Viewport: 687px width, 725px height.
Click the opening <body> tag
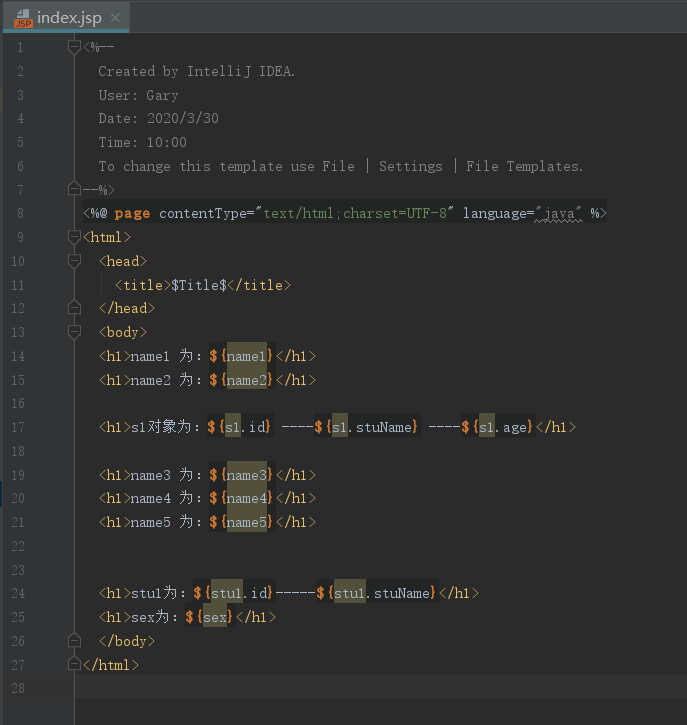pos(123,332)
